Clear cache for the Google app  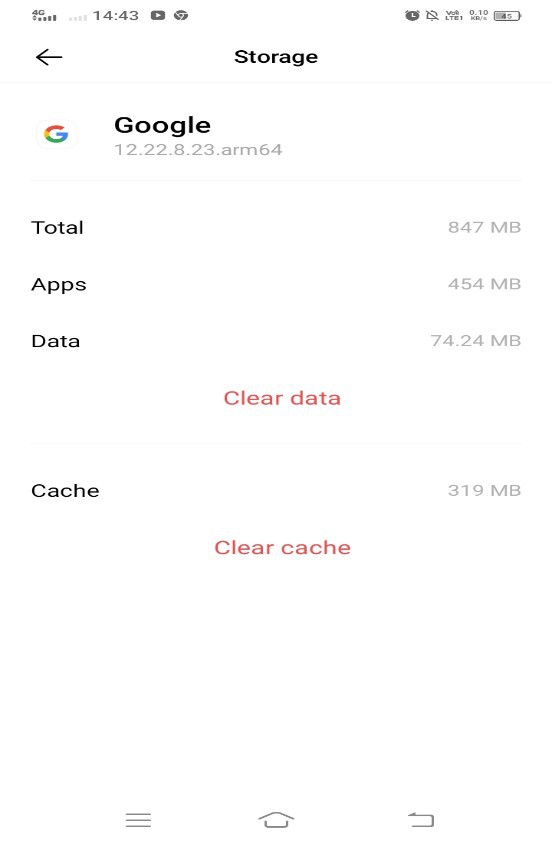pyautogui.click(x=282, y=547)
